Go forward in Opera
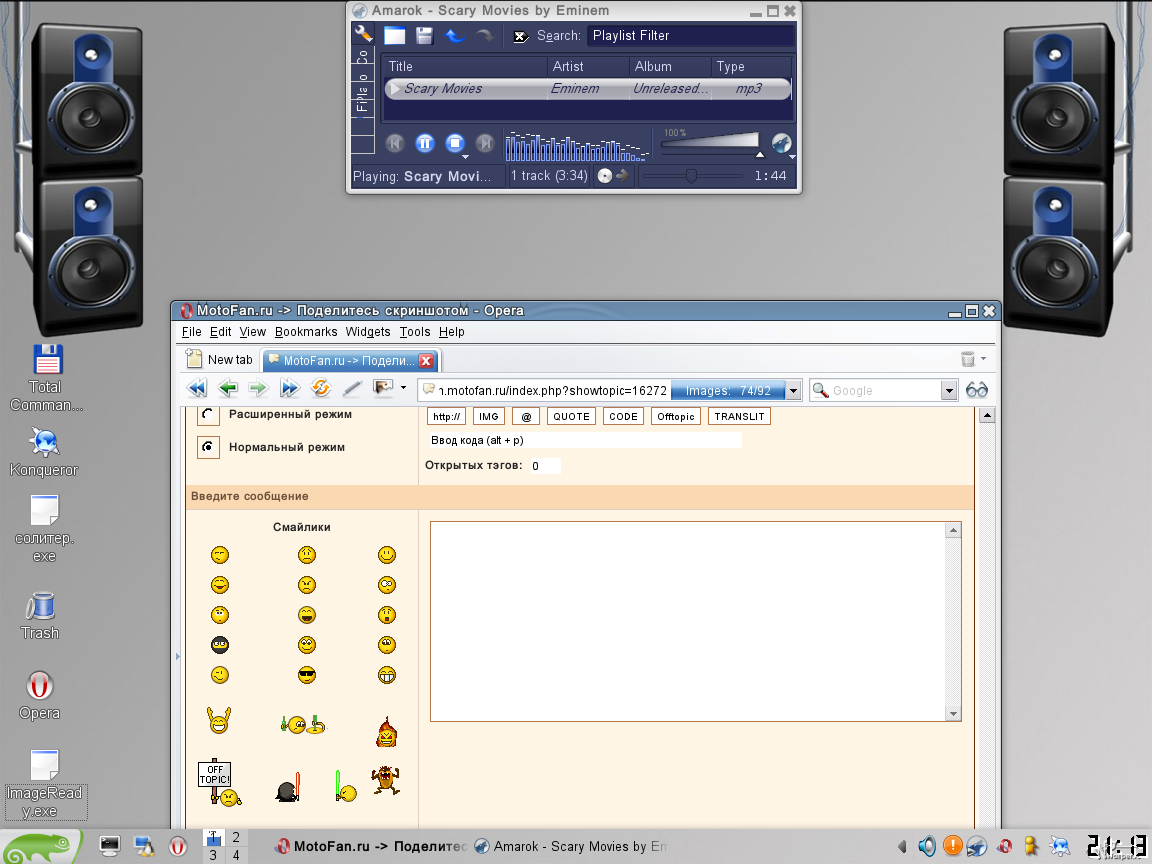 (258, 387)
